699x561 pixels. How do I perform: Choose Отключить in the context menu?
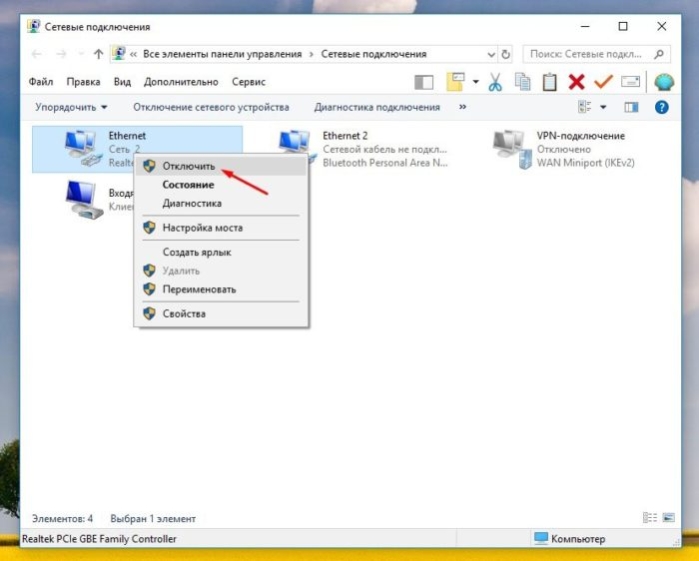click(221, 166)
